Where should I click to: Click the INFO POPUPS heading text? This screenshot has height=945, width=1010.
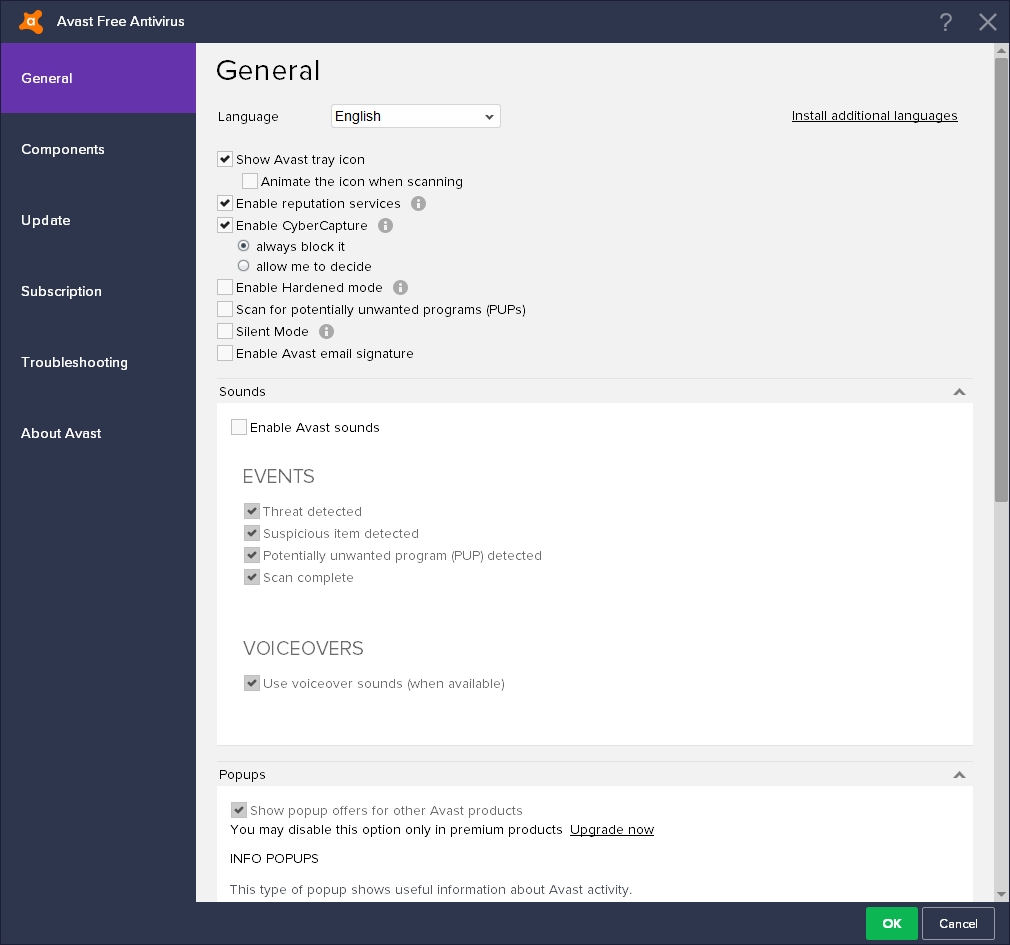point(274,858)
